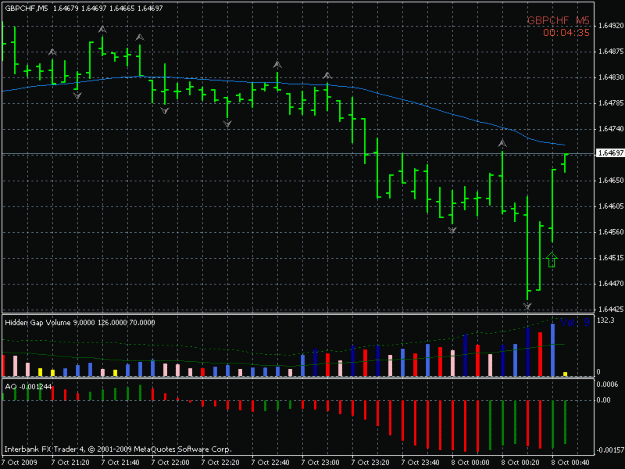Click the 1.64920 price axis label
Viewport: 625px width, 469px height.
[x=611, y=26]
